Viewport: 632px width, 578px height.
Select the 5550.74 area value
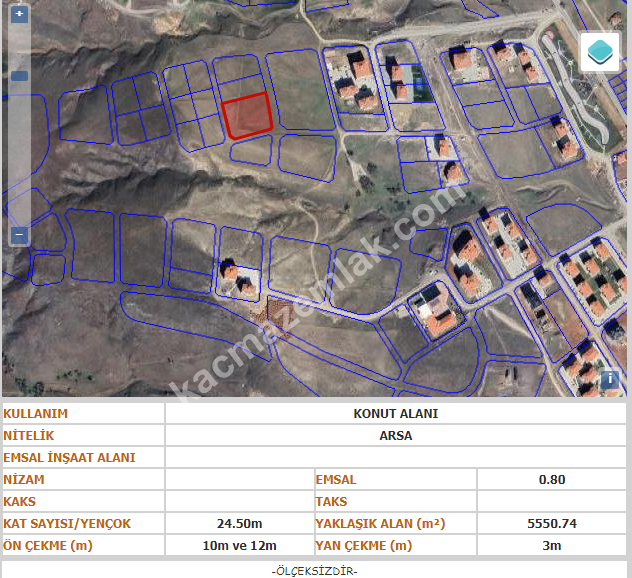(551, 523)
